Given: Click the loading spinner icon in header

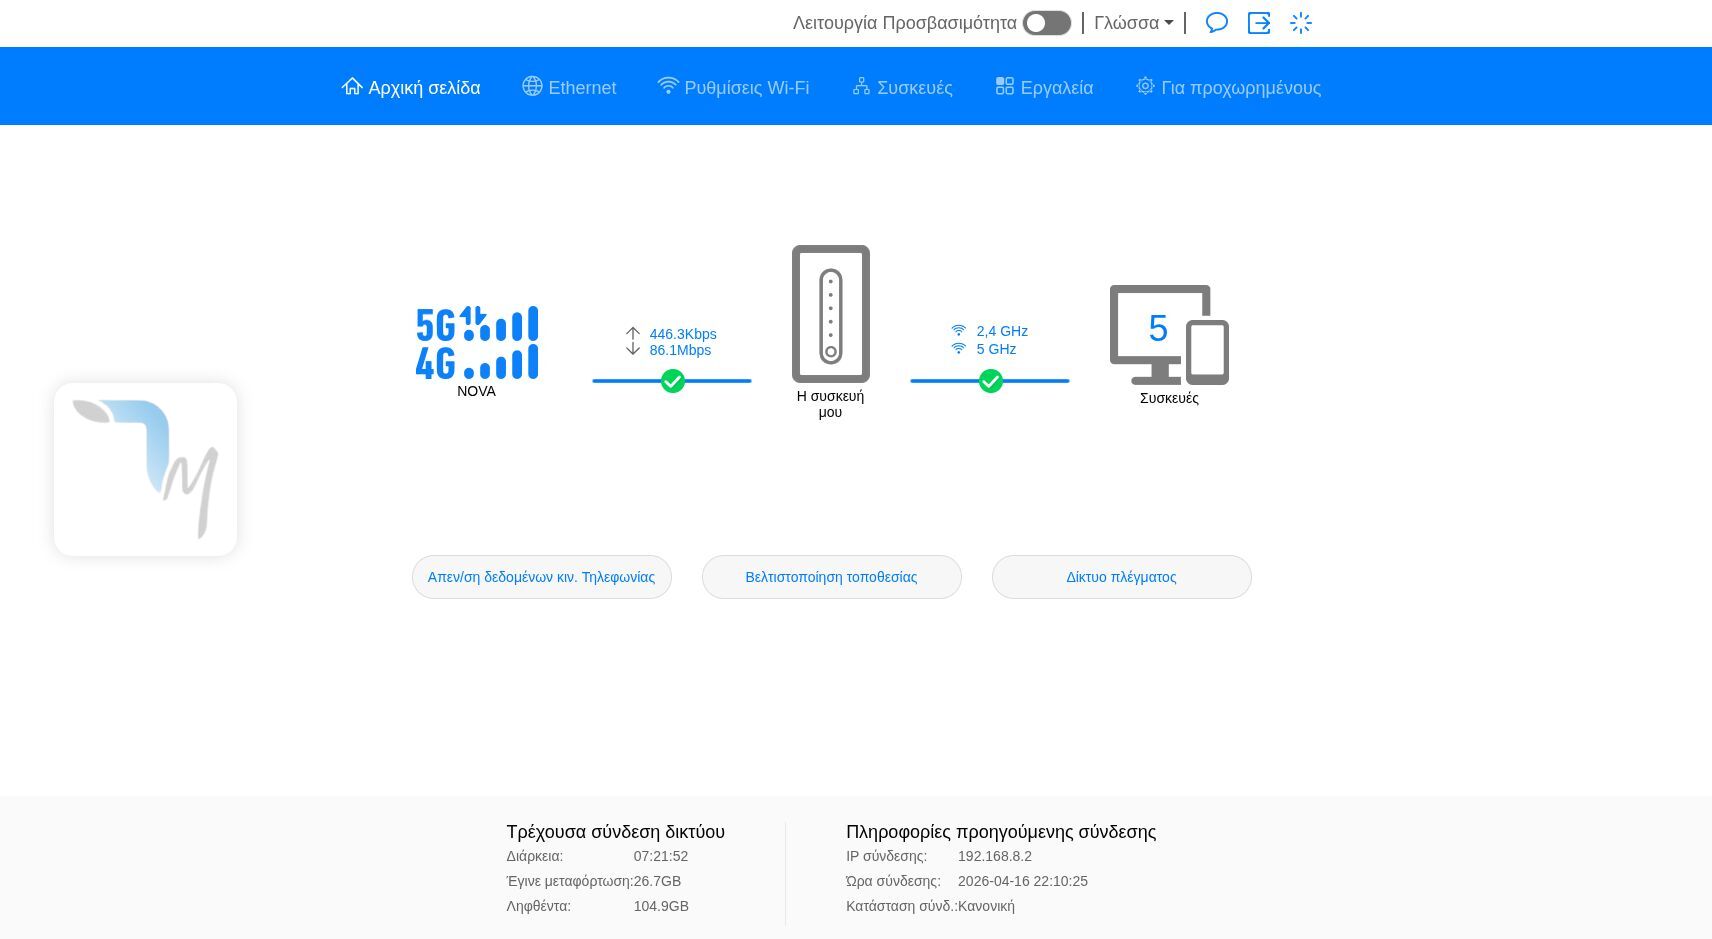Looking at the screenshot, I should pyautogui.click(x=1300, y=23).
